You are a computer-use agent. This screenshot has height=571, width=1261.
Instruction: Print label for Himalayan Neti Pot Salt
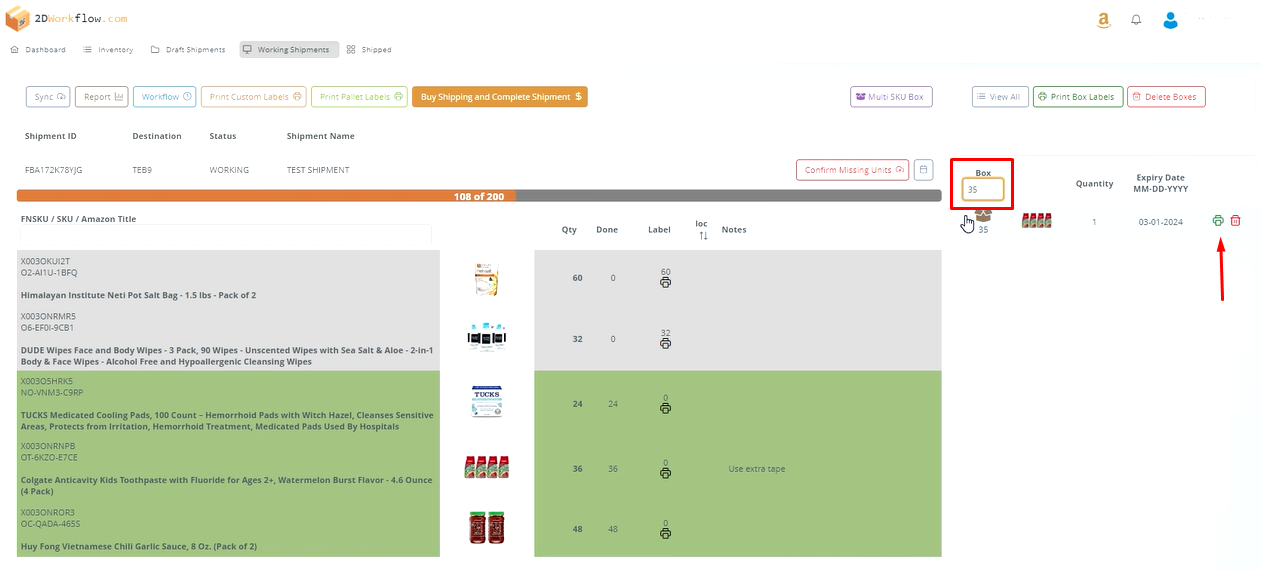[665, 282]
